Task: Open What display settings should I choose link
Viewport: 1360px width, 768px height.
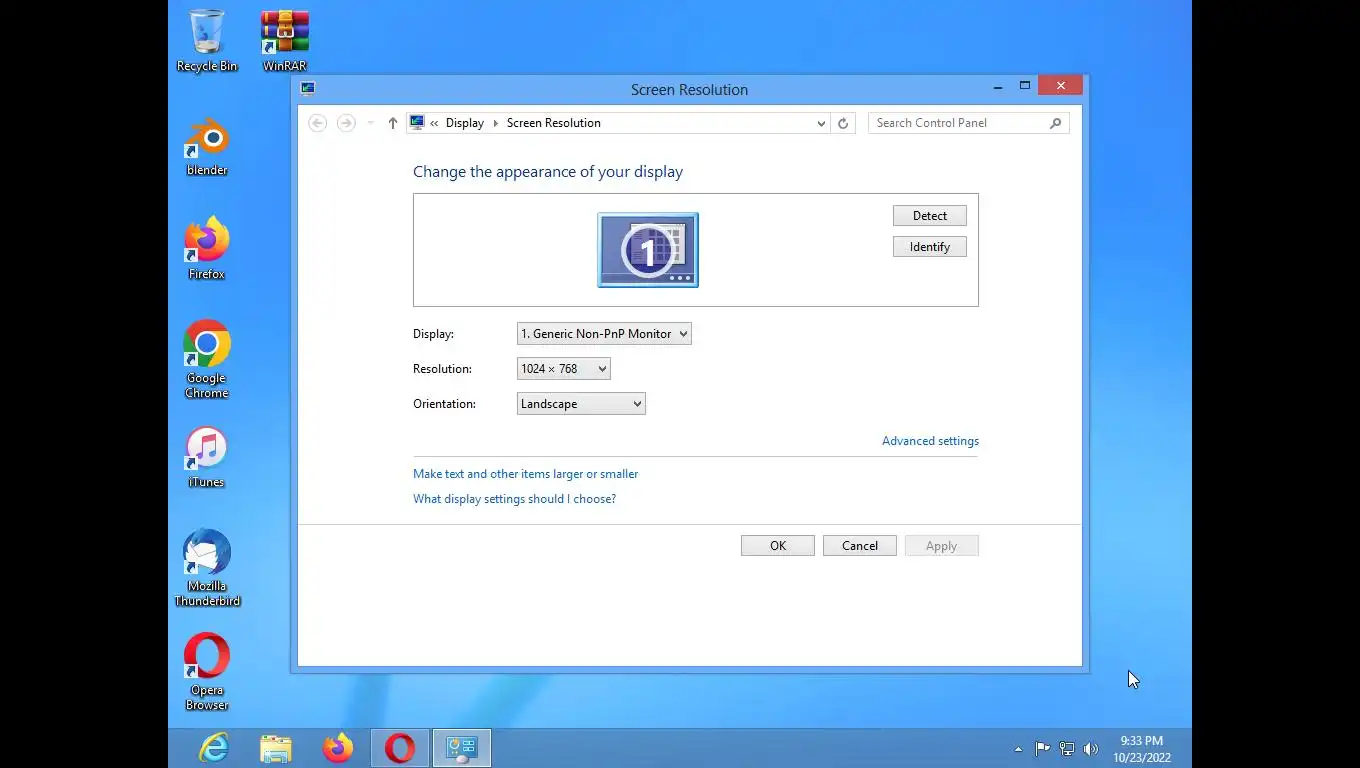Action: [514, 499]
